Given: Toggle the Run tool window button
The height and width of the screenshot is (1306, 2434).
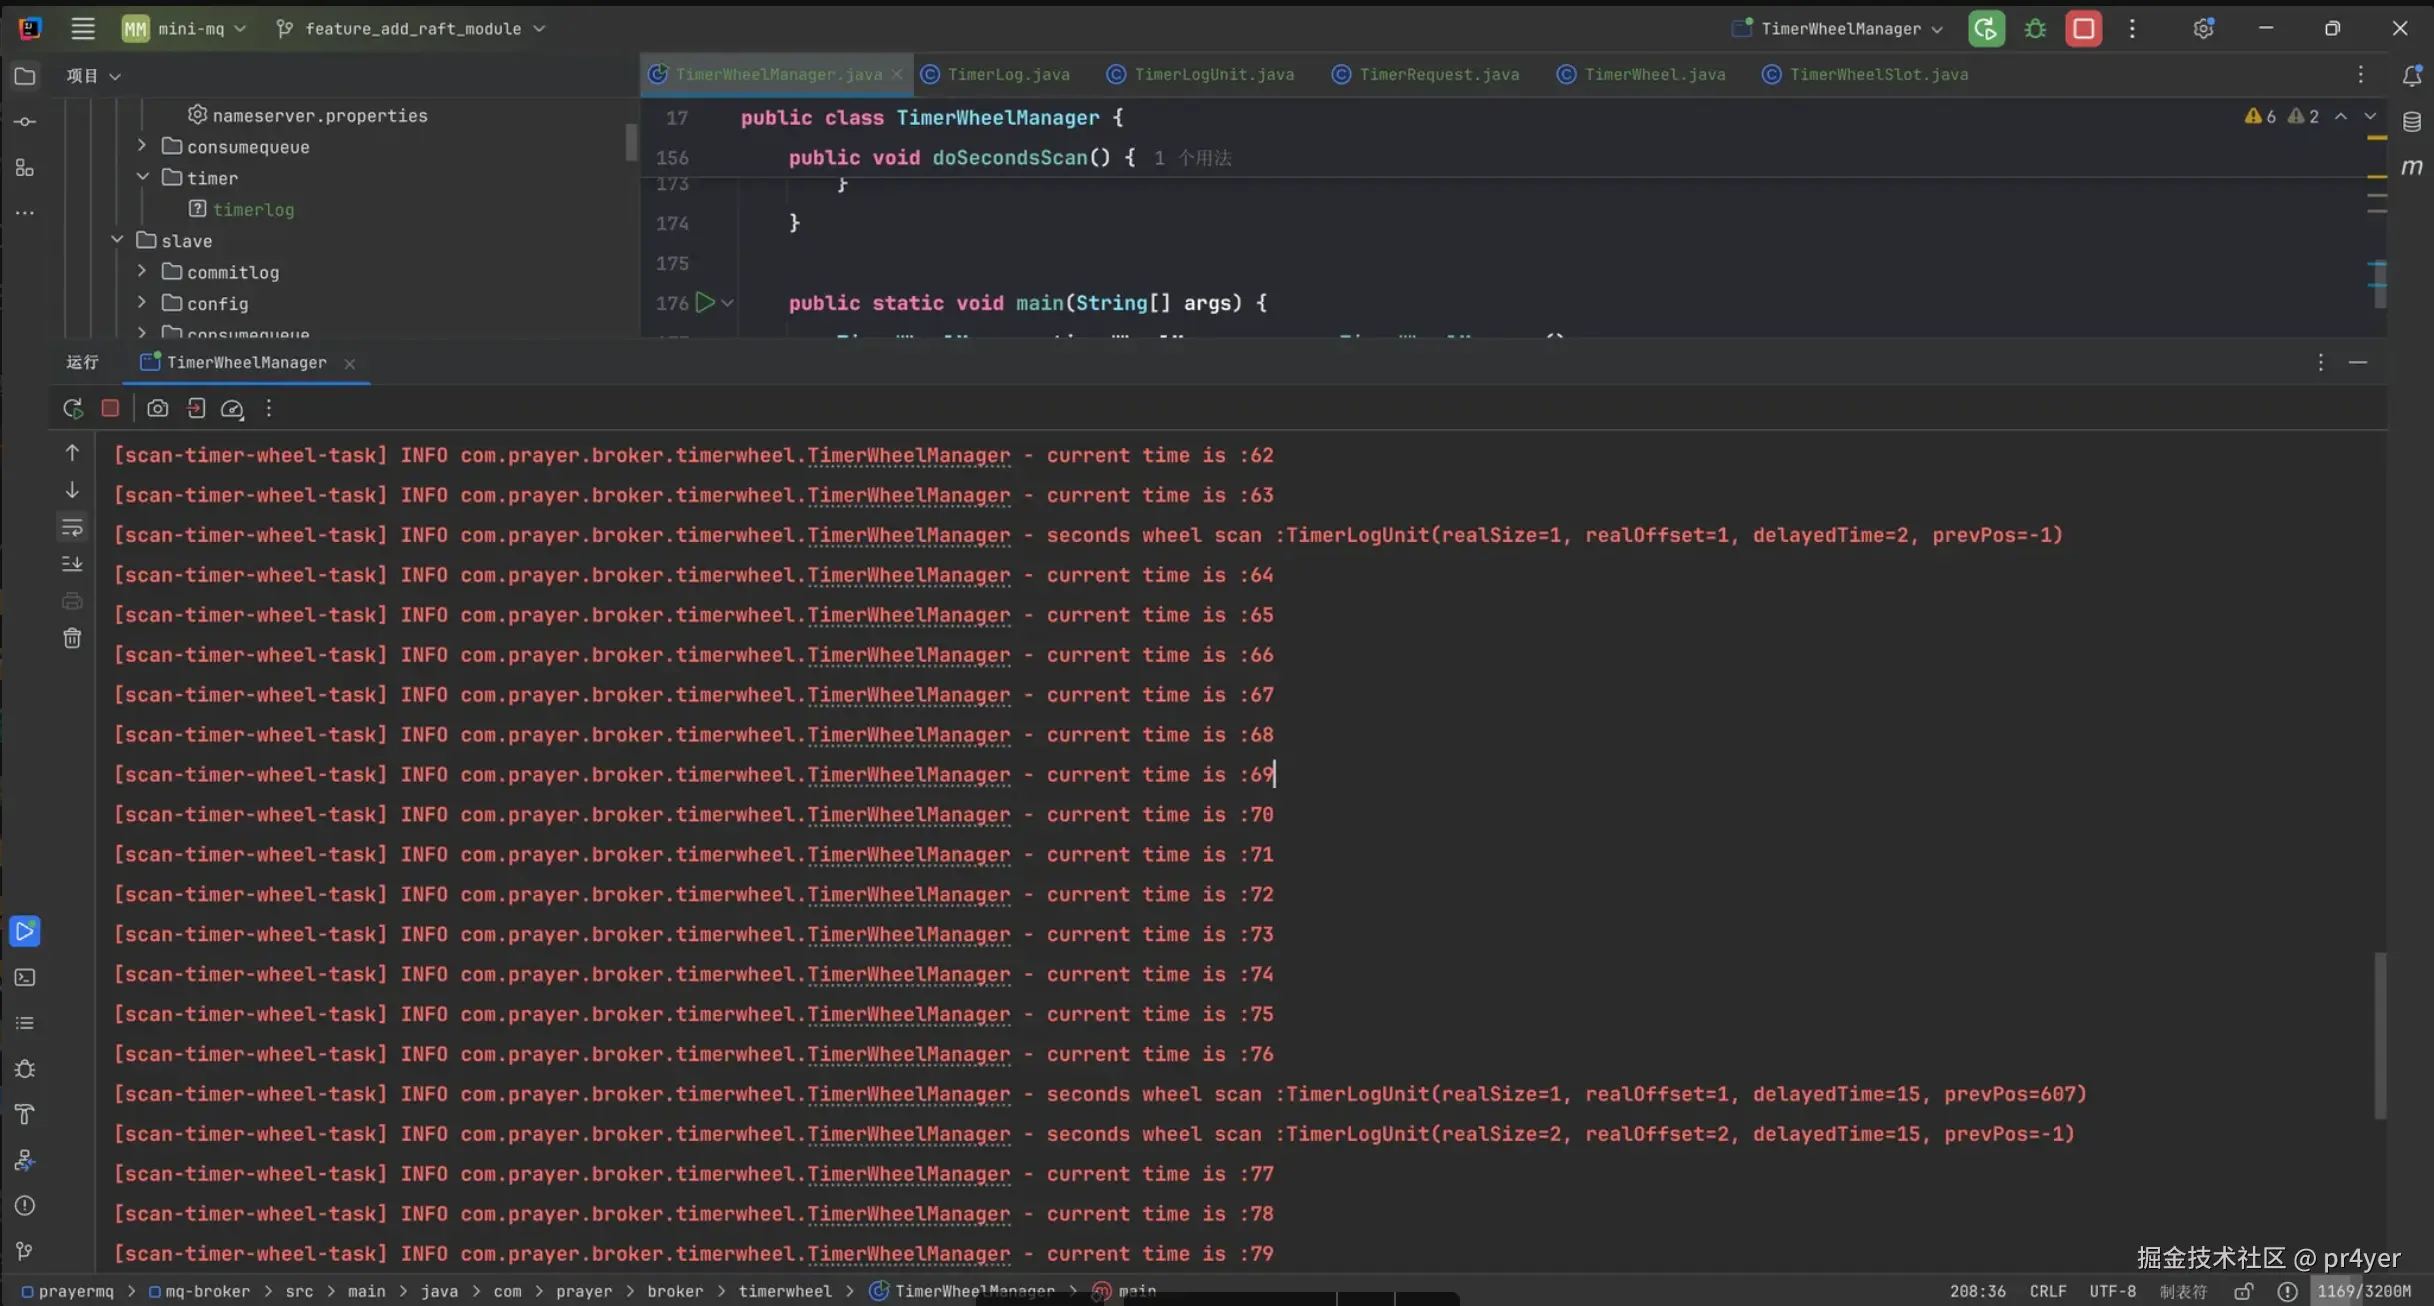Looking at the screenshot, I should click(25, 931).
